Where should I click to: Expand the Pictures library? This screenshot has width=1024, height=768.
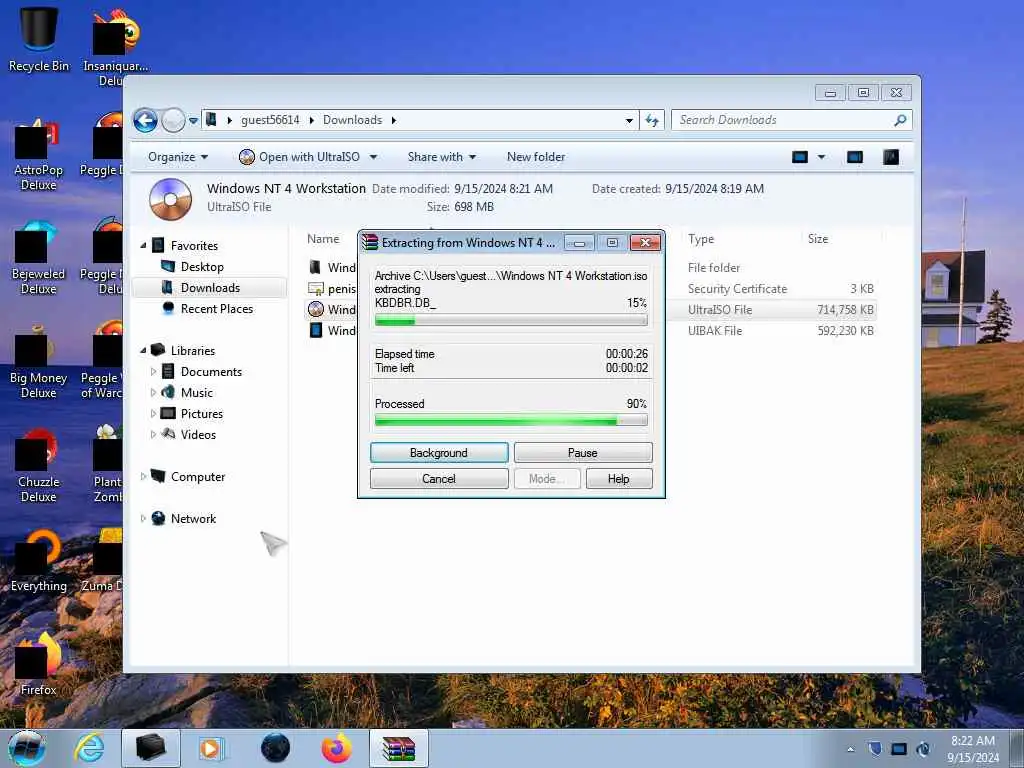click(x=153, y=413)
